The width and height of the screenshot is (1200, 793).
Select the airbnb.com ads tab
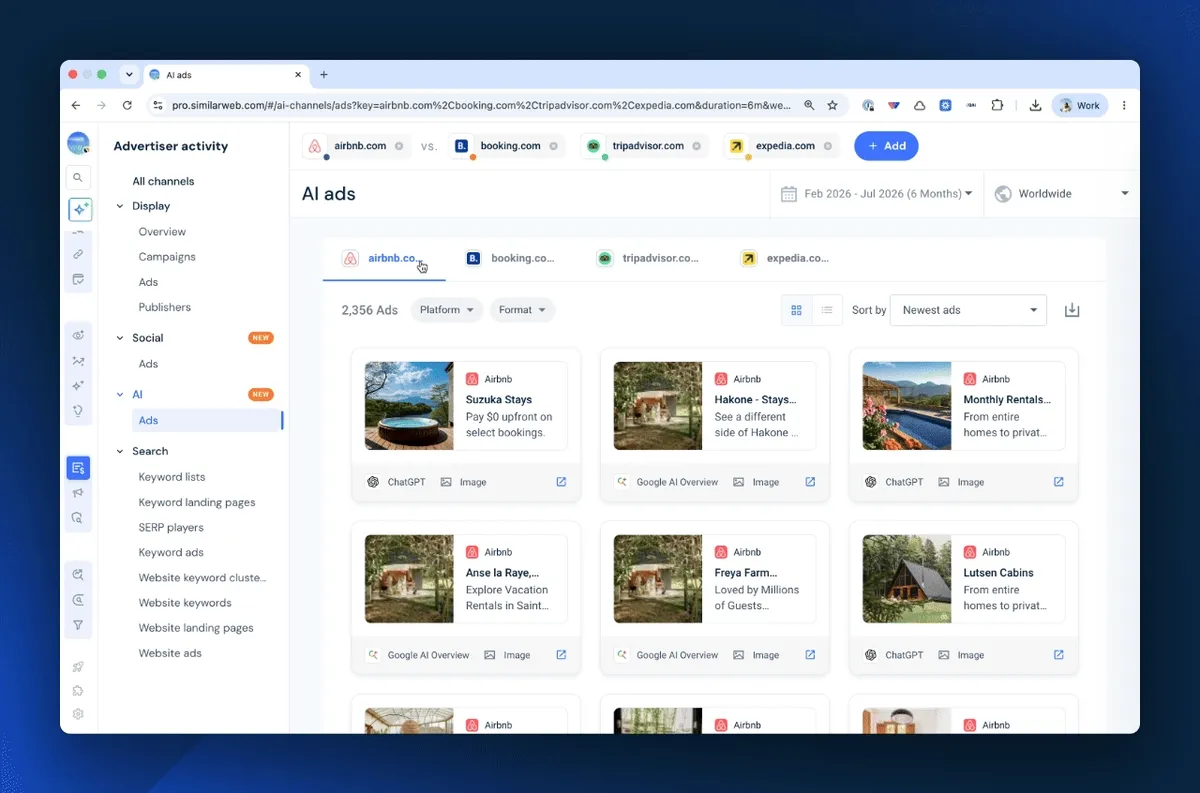[384, 258]
